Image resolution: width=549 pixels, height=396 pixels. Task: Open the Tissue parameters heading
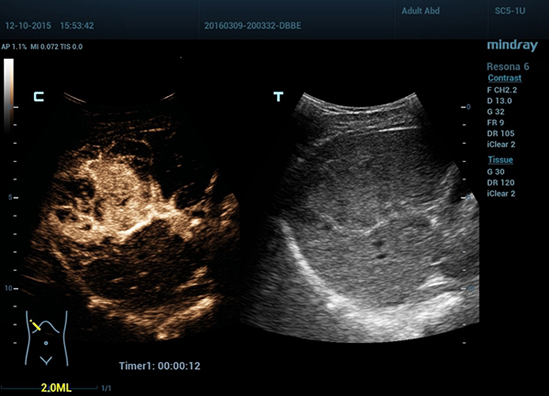(500, 160)
